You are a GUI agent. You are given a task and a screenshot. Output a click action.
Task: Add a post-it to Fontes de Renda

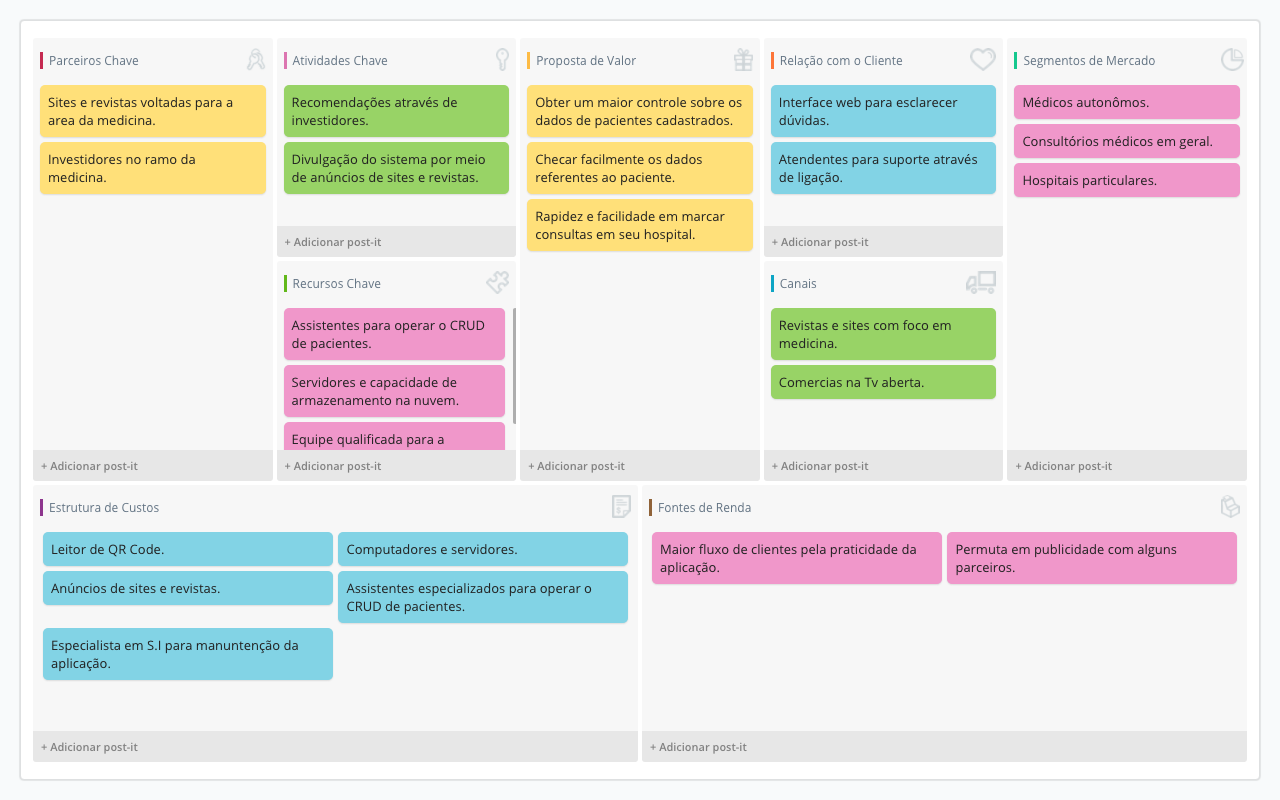tap(697, 747)
